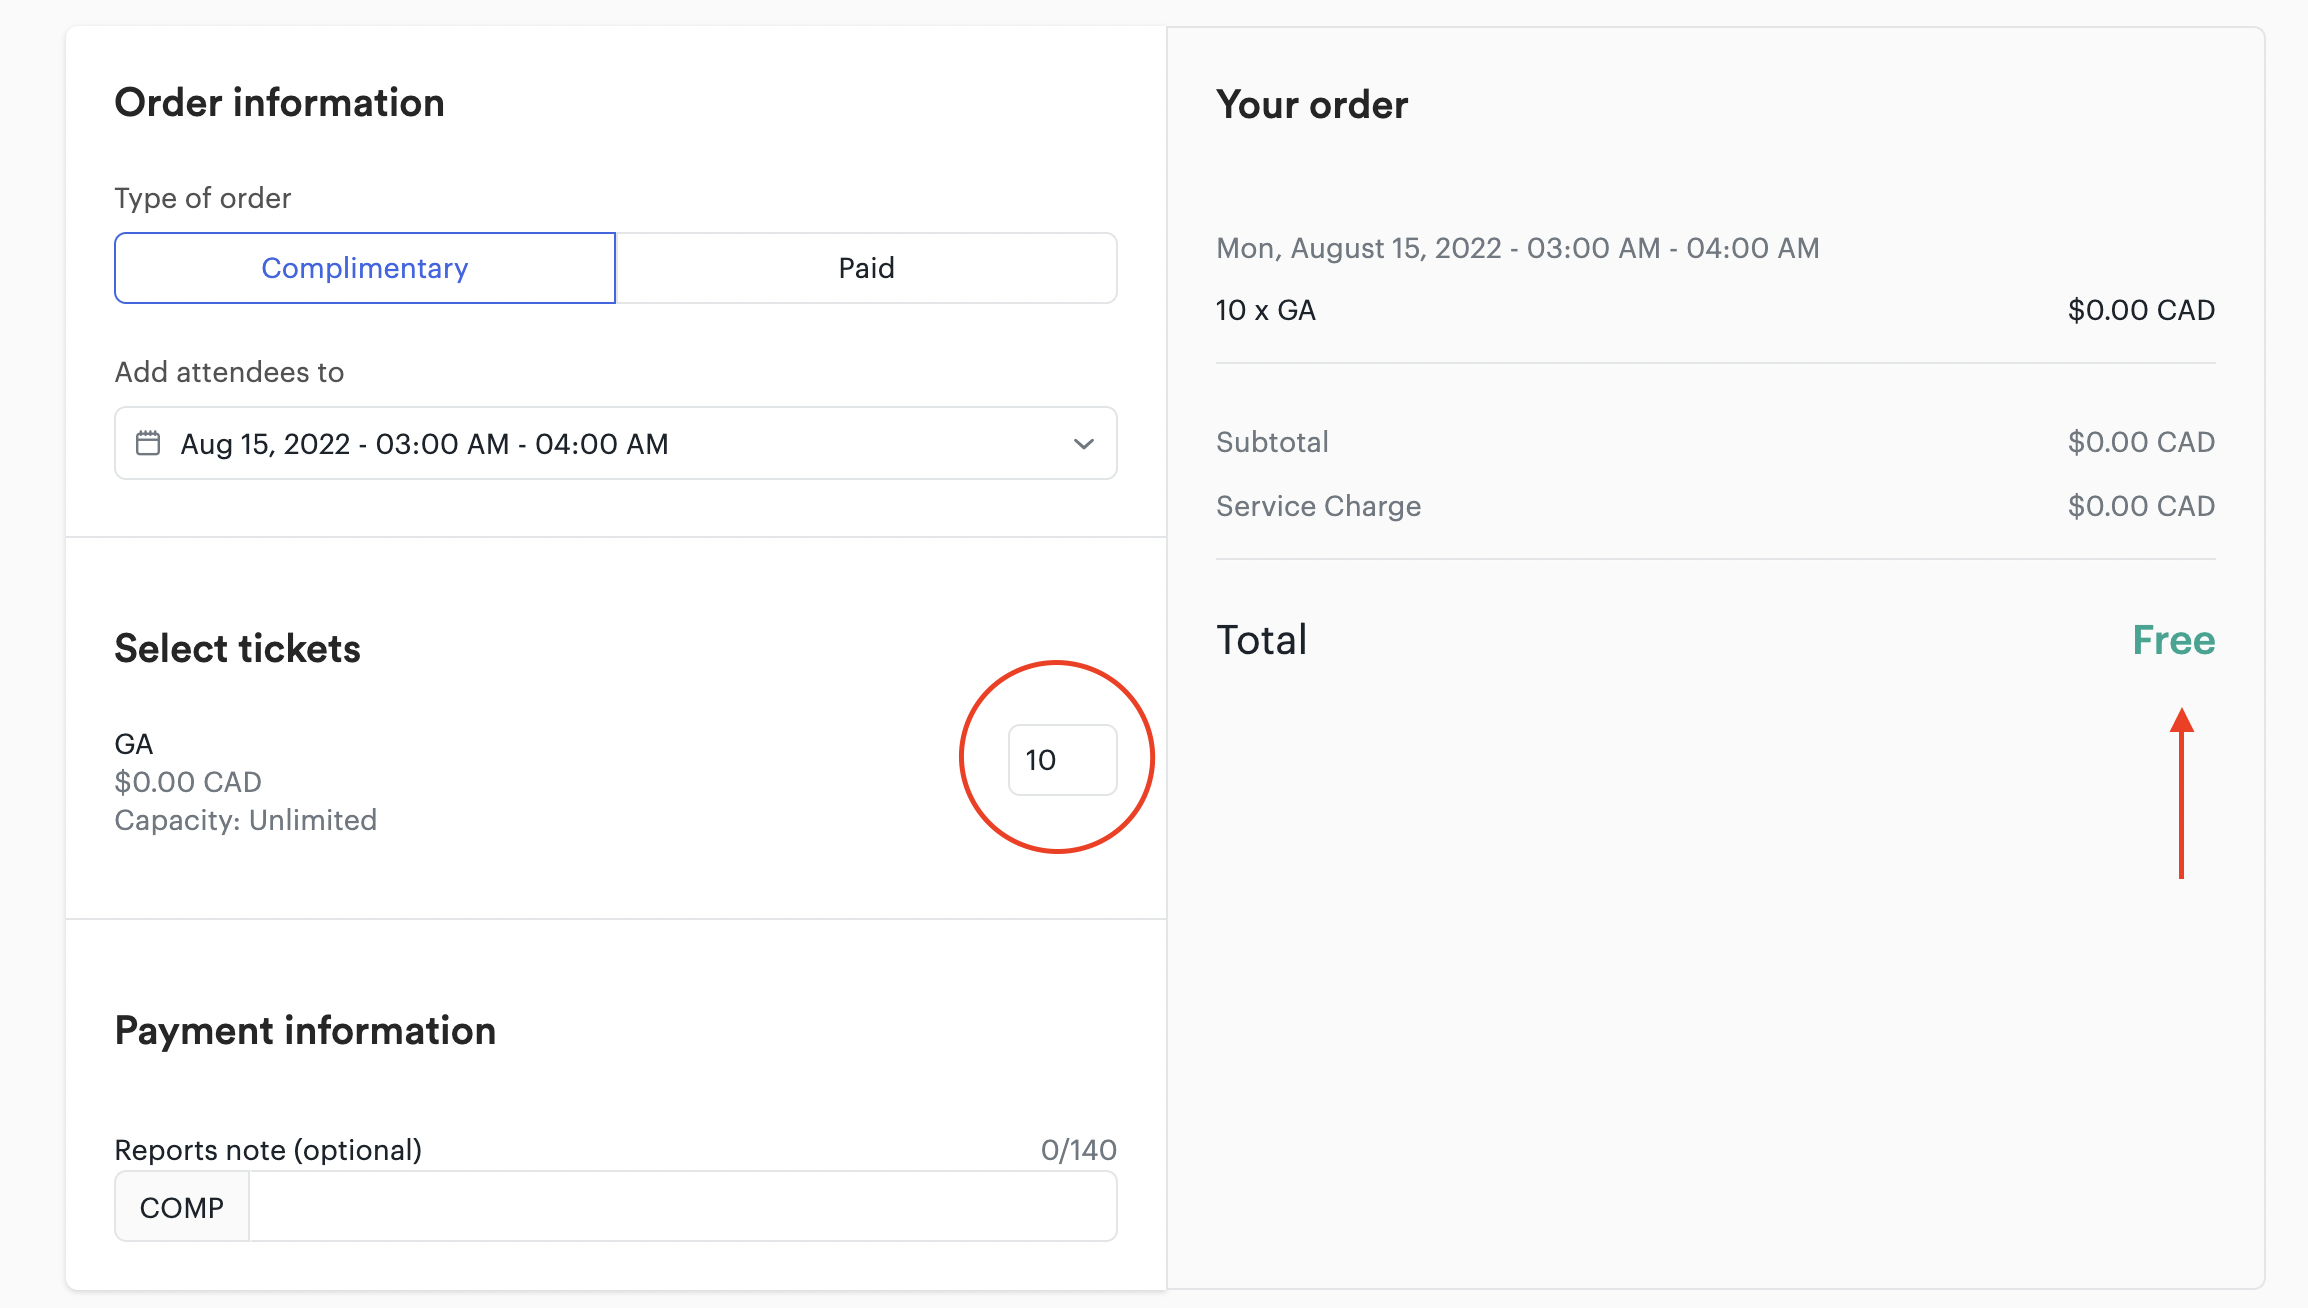2308x1308 pixels.
Task: Click the Capacity: Unlimited text
Action: [246, 820]
